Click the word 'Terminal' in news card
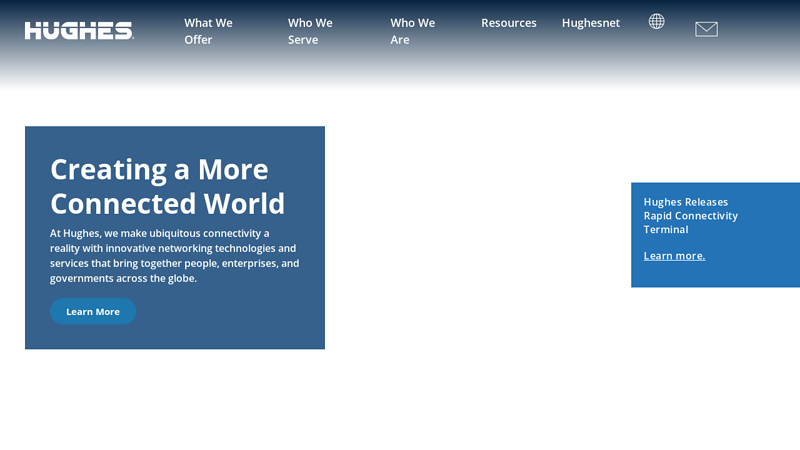 665,229
